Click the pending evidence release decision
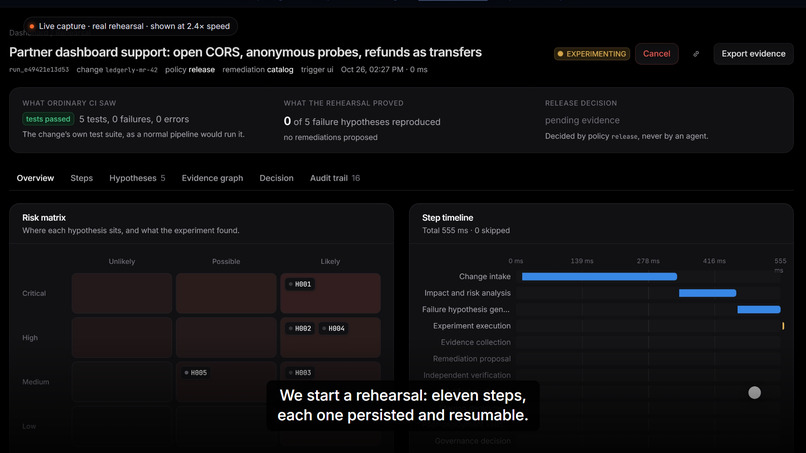 pyautogui.click(x=582, y=120)
